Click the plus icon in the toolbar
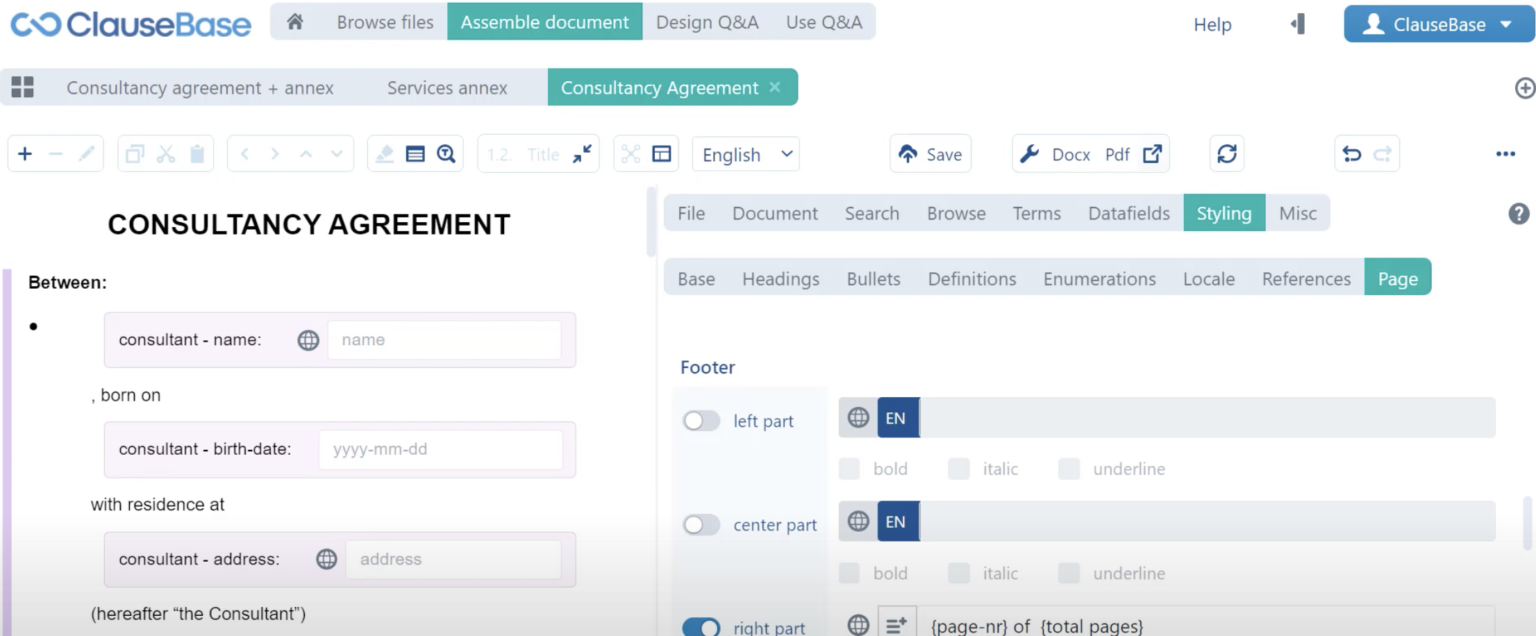The height and width of the screenshot is (636, 1536). [x=25, y=154]
